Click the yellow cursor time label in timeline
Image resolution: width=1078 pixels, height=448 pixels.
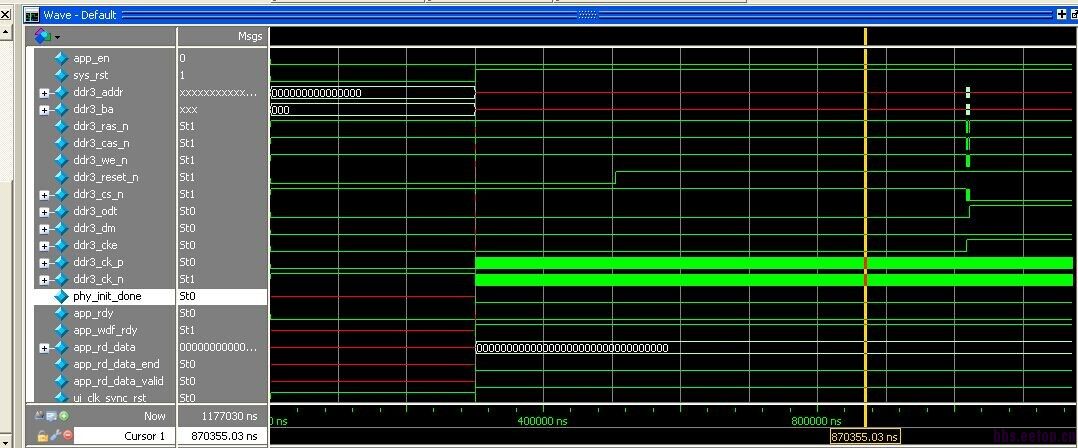click(x=865, y=437)
